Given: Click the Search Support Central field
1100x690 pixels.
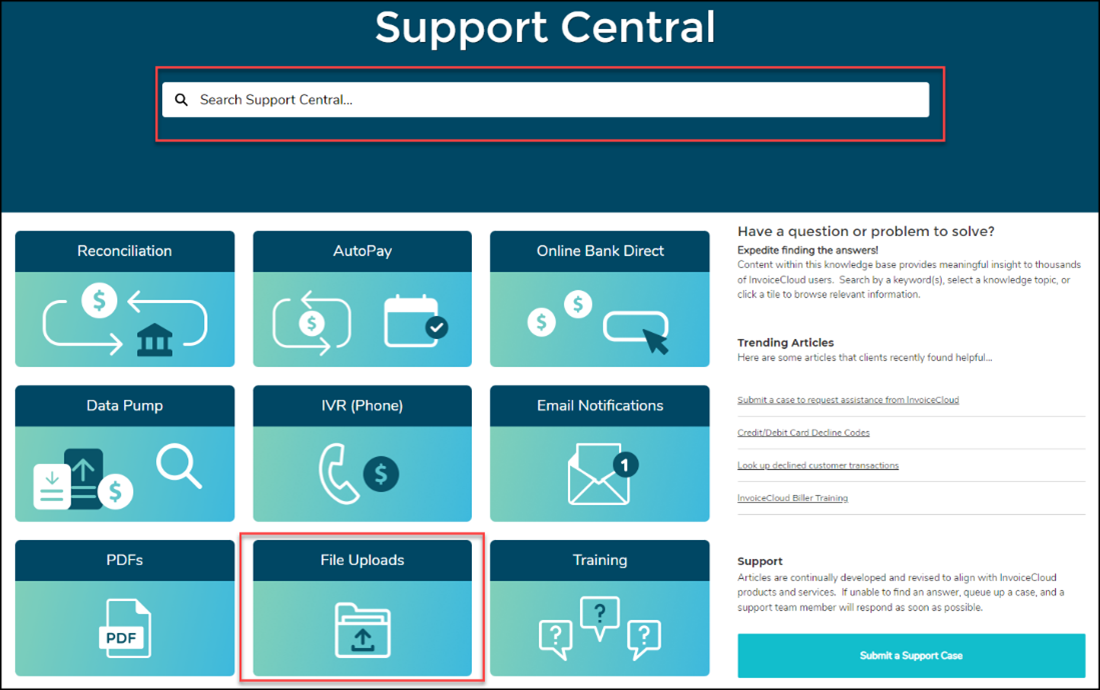Looking at the screenshot, I should [x=545, y=100].
